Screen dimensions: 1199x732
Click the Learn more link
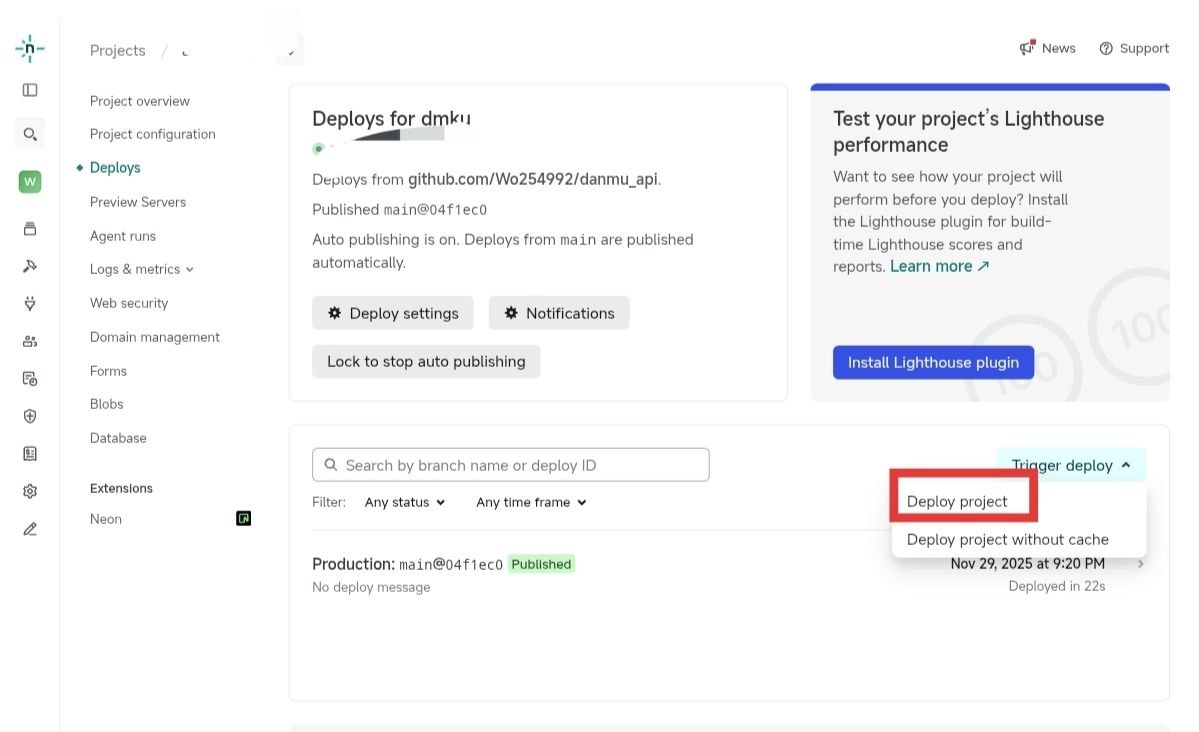click(x=939, y=267)
